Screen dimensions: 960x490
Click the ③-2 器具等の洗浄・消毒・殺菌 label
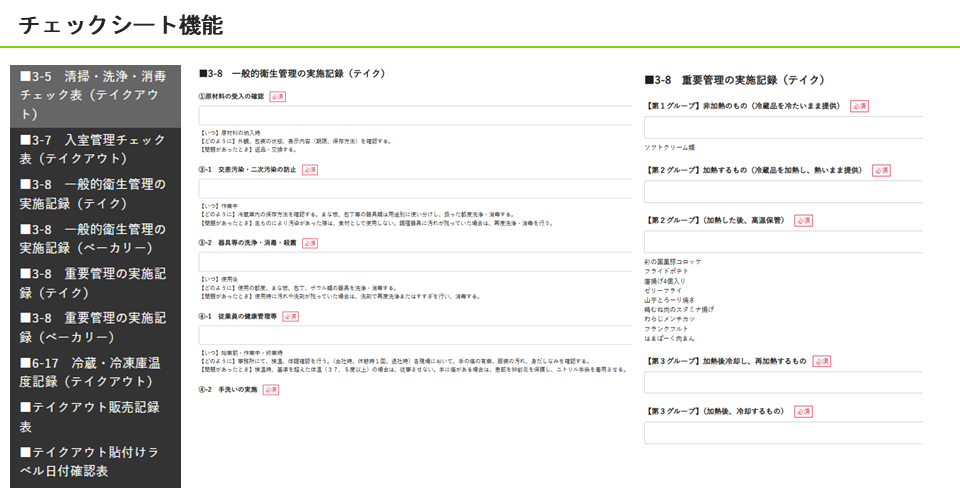(247, 243)
